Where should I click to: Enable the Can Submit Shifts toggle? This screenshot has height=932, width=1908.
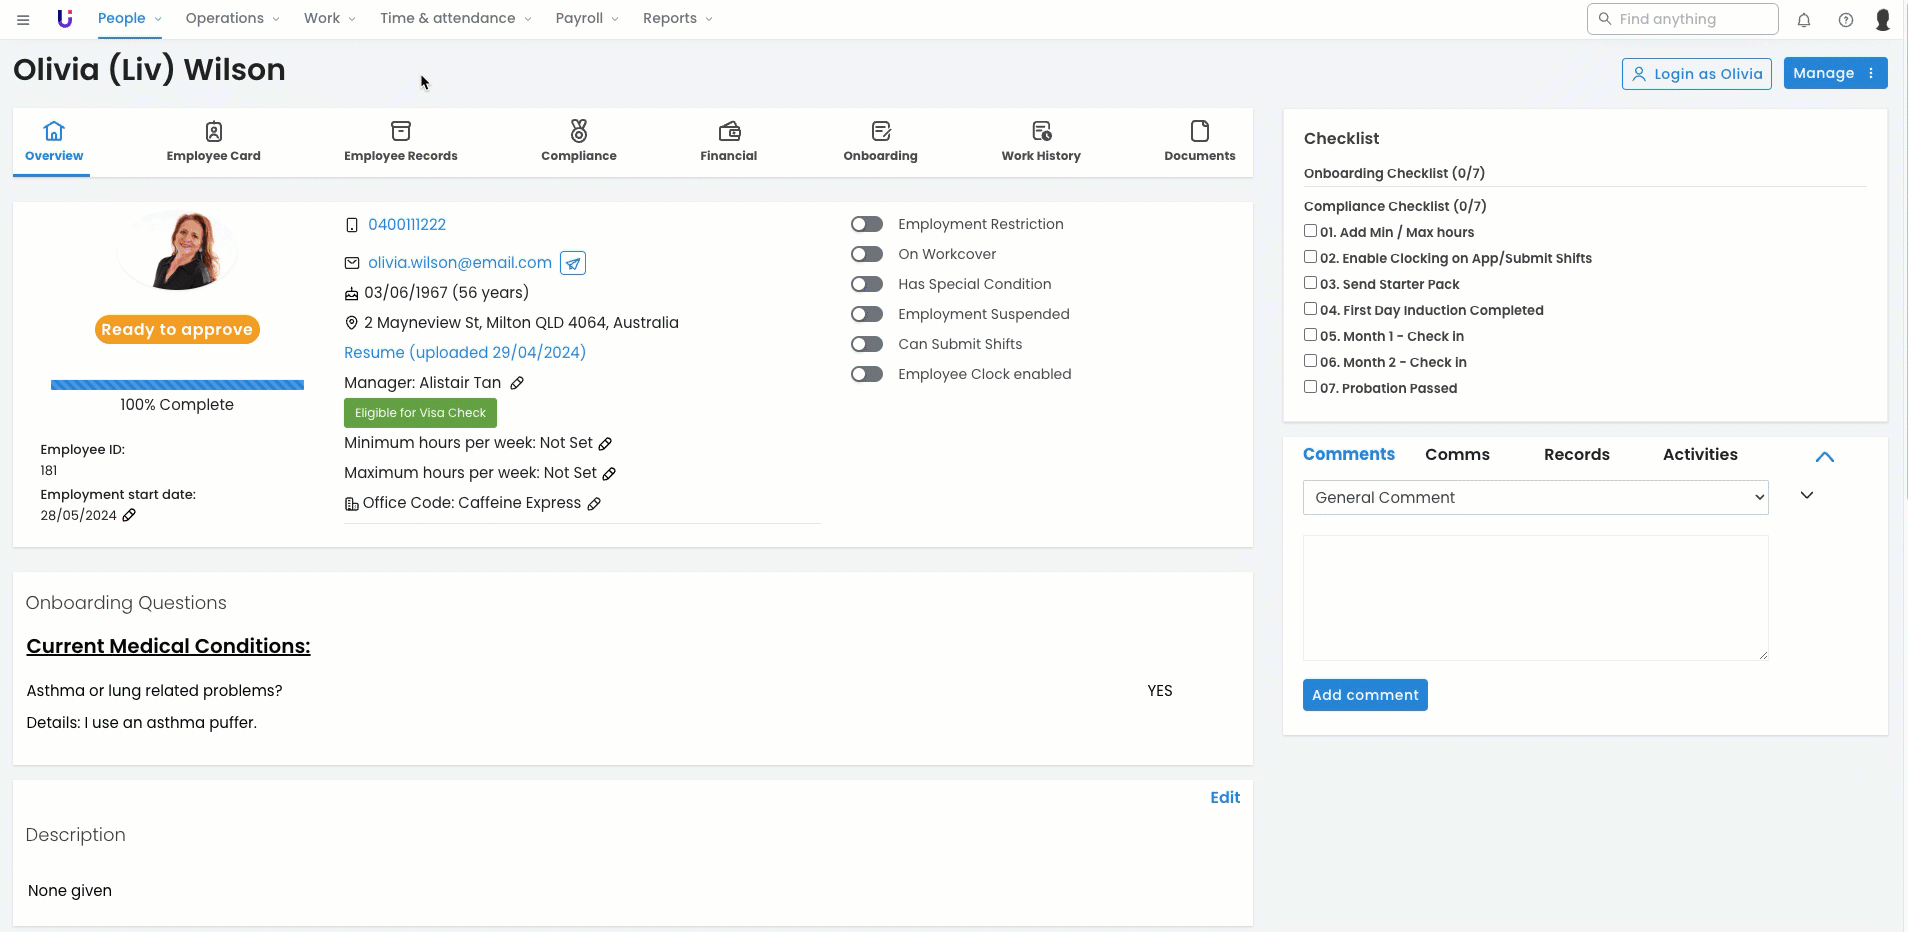click(867, 344)
